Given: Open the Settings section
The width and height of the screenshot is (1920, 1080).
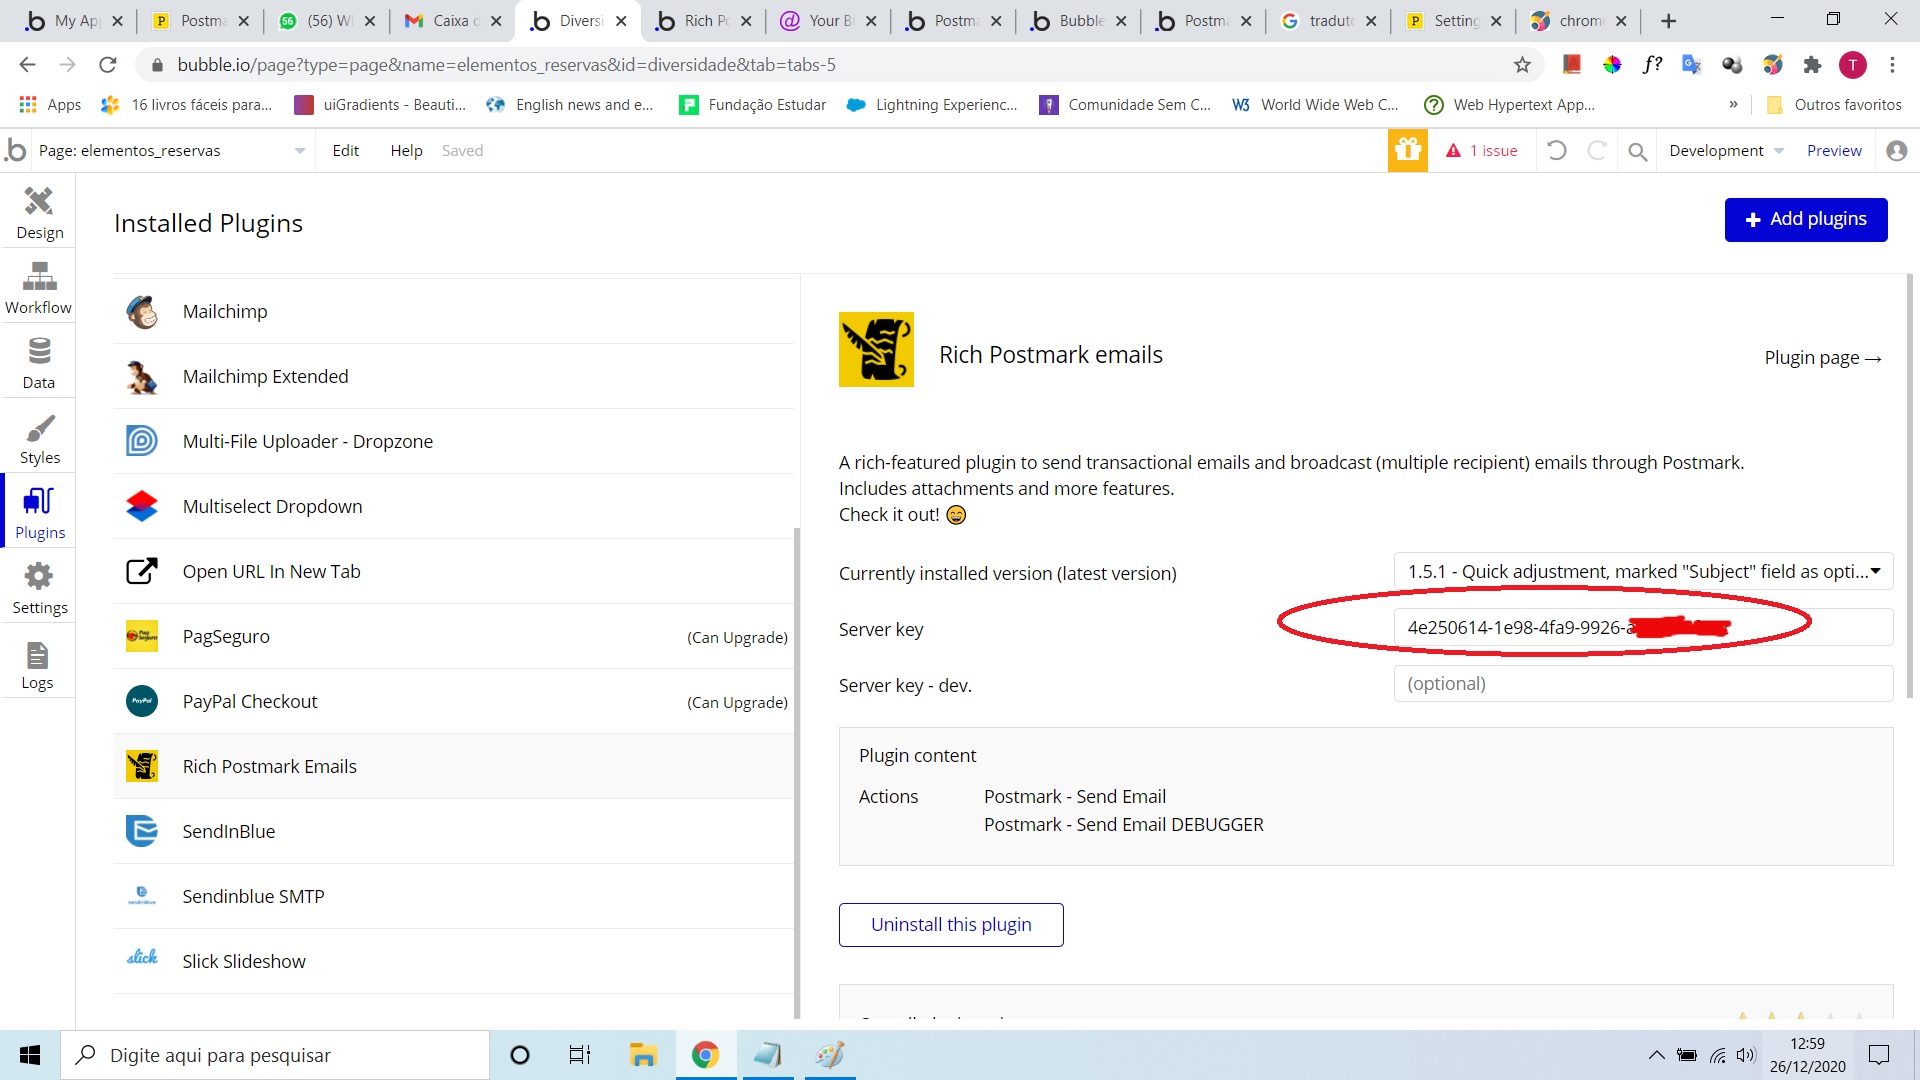Looking at the screenshot, I should pyautogui.click(x=38, y=588).
